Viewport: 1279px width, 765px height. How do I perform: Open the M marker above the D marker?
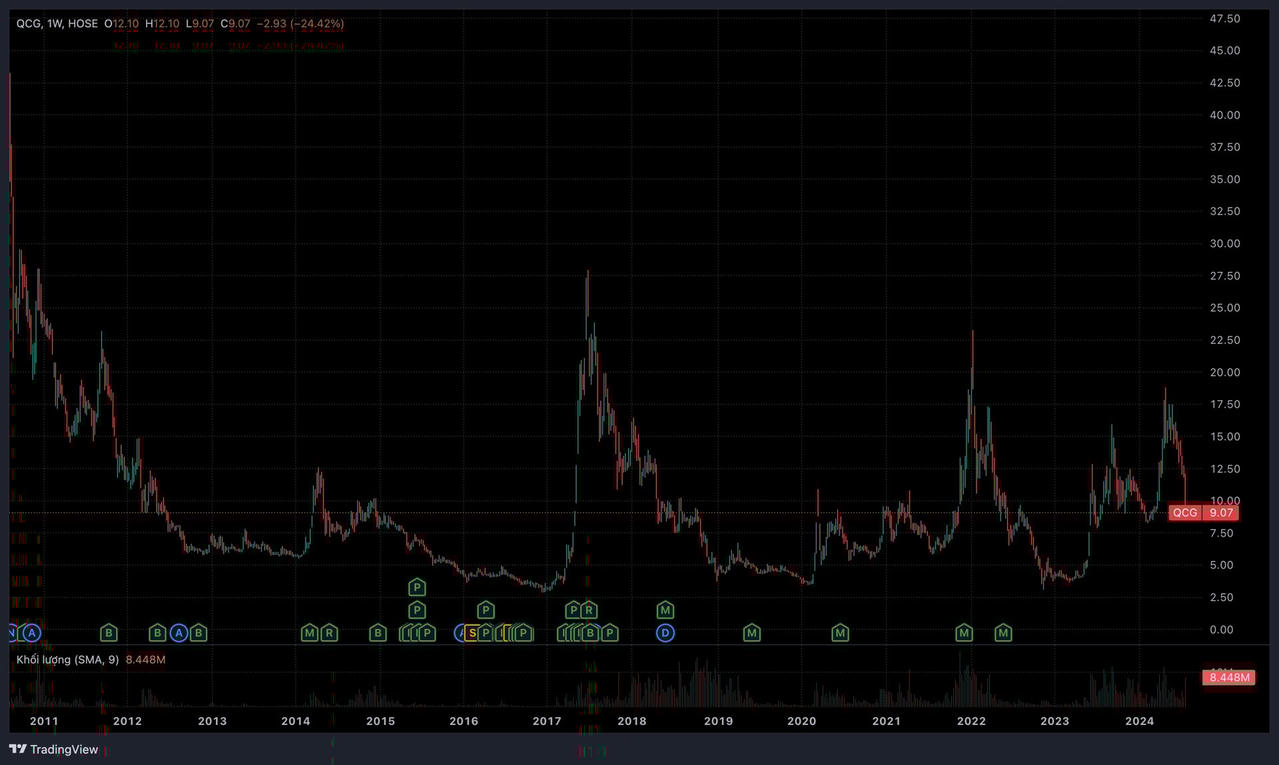click(x=665, y=610)
